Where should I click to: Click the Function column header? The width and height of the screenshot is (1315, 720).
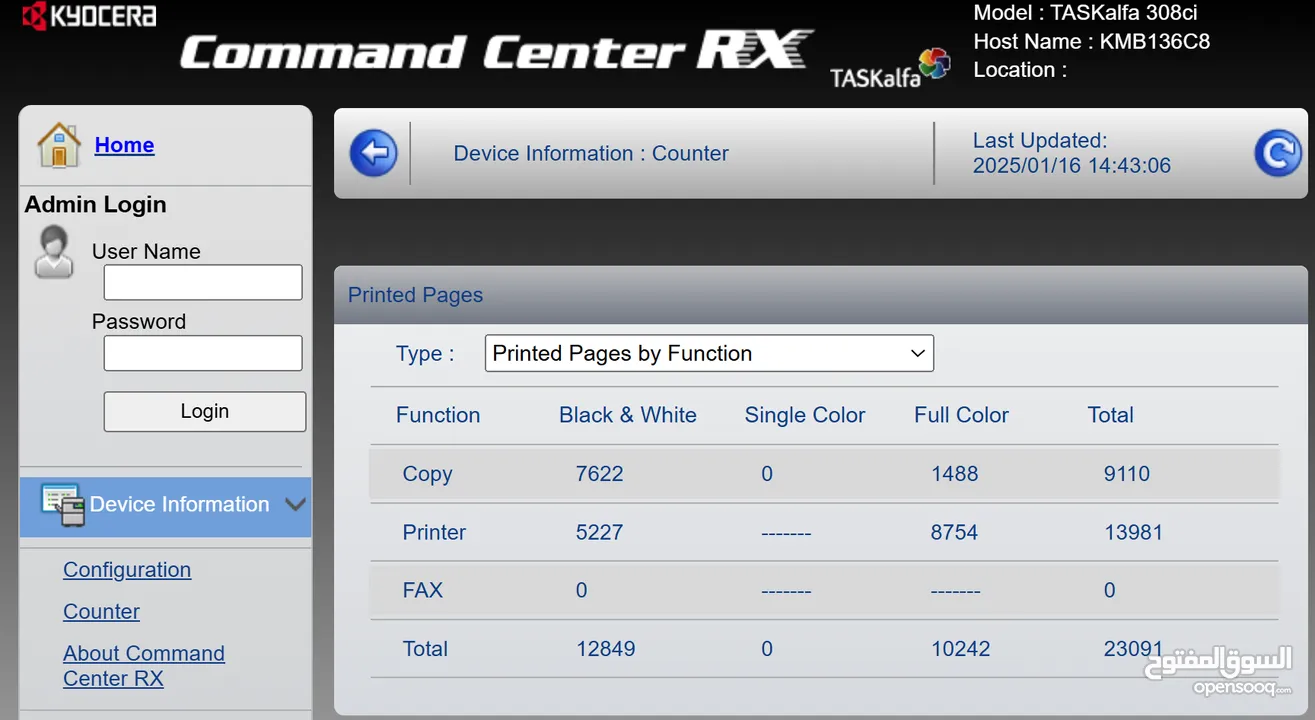click(x=438, y=415)
